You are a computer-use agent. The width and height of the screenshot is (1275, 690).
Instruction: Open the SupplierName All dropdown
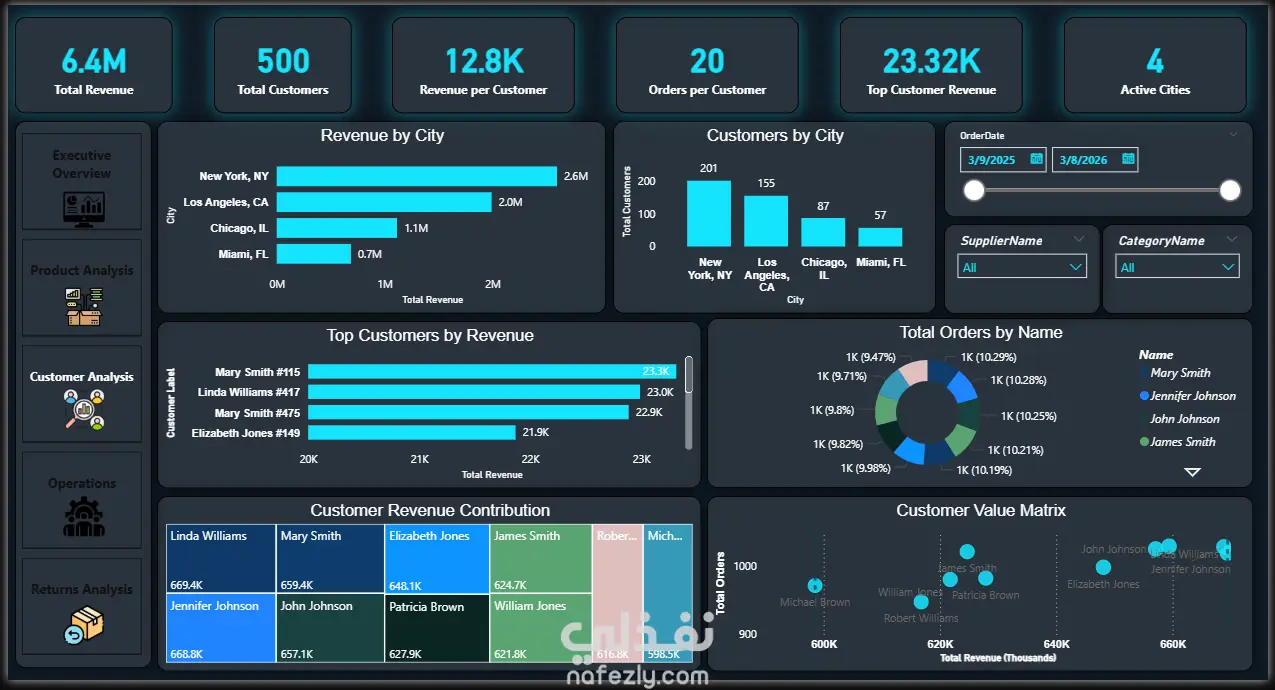[x=1022, y=267]
